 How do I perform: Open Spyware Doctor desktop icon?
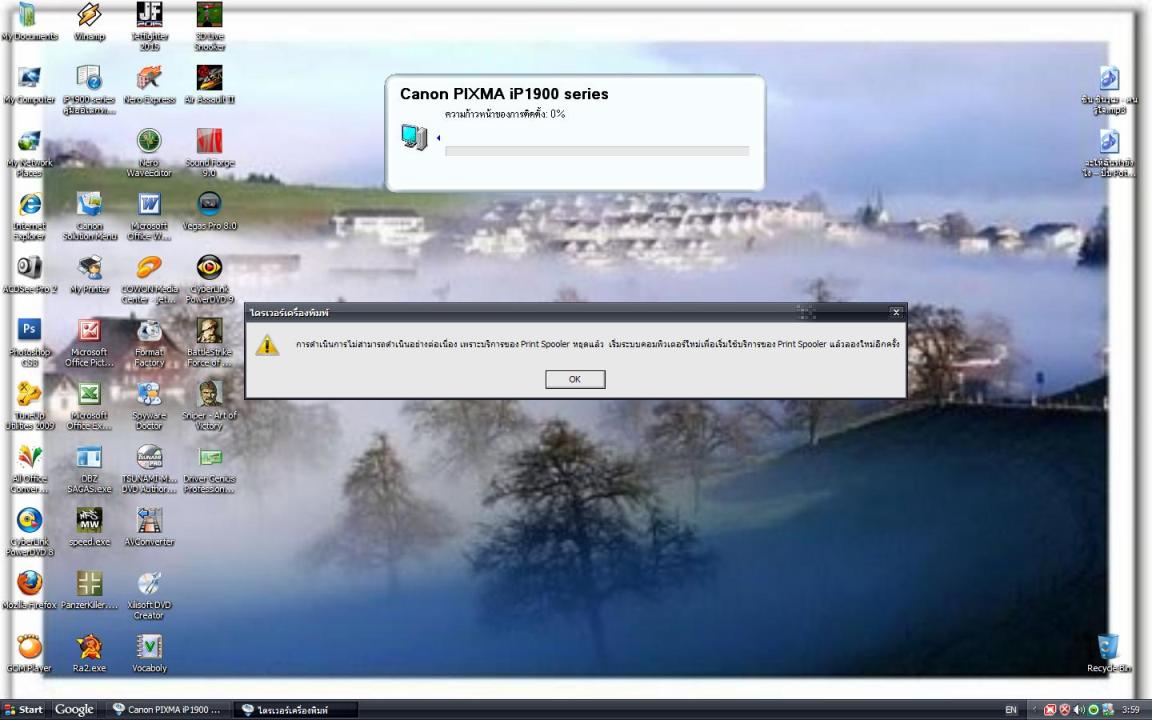149,406
